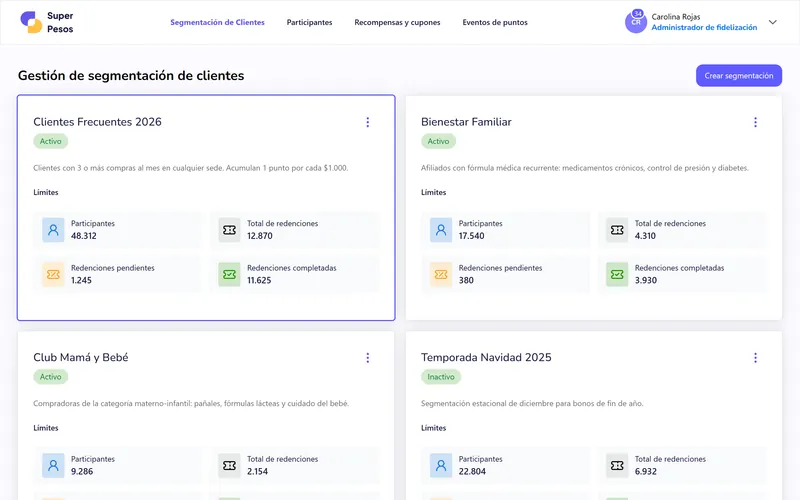The width and height of the screenshot is (800, 500).
Task: Click Activo badge on Club Mamá y Bebé
Action: (x=51, y=377)
